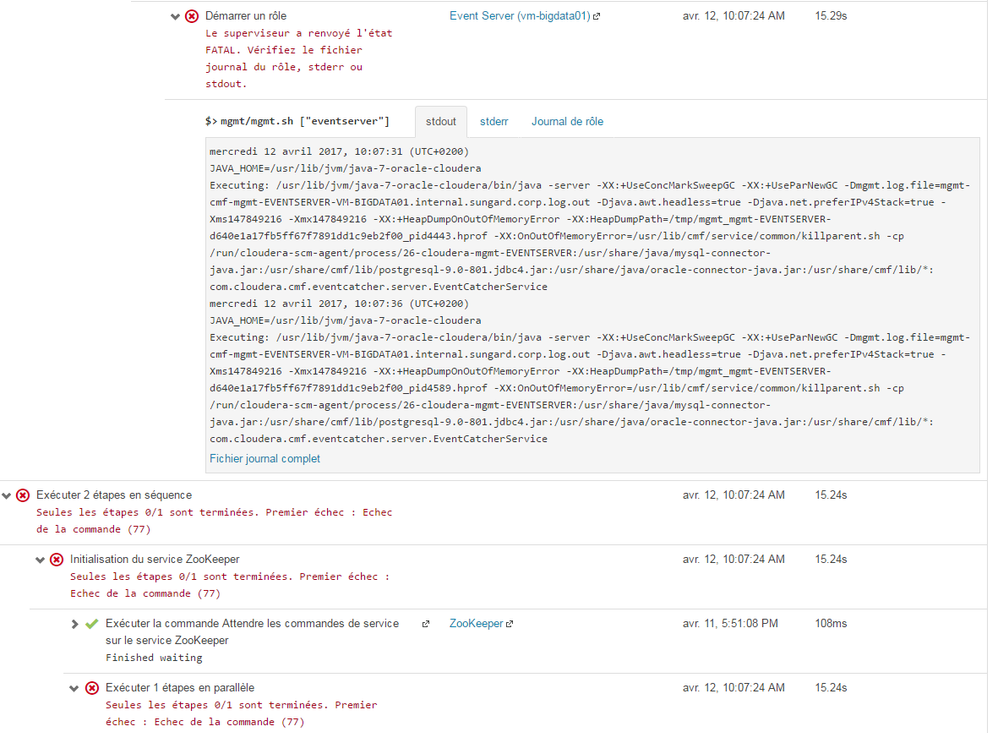Switch to the stderr tab

[x=494, y=122]
